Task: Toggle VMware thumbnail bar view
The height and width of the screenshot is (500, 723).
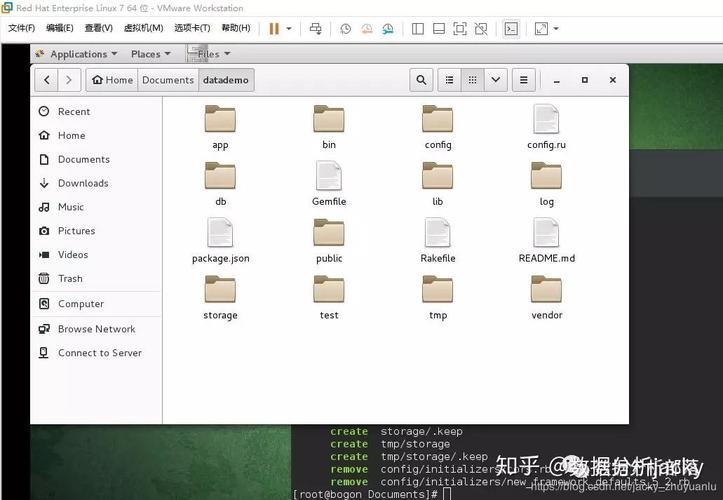Action: [x=439, y=29]
